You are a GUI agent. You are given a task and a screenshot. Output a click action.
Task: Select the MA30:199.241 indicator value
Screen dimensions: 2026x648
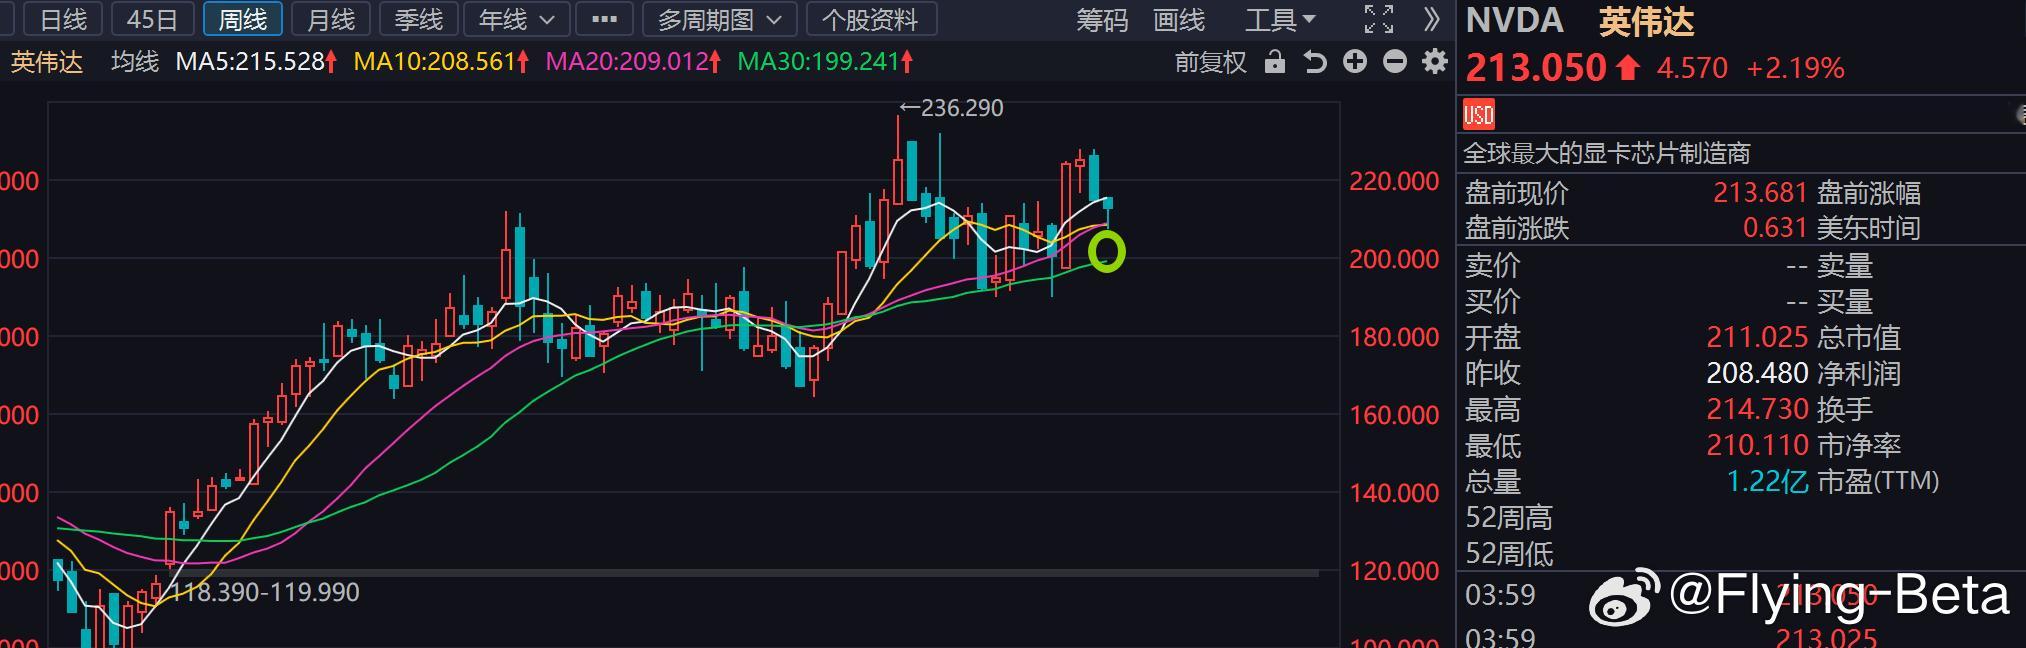825,62
